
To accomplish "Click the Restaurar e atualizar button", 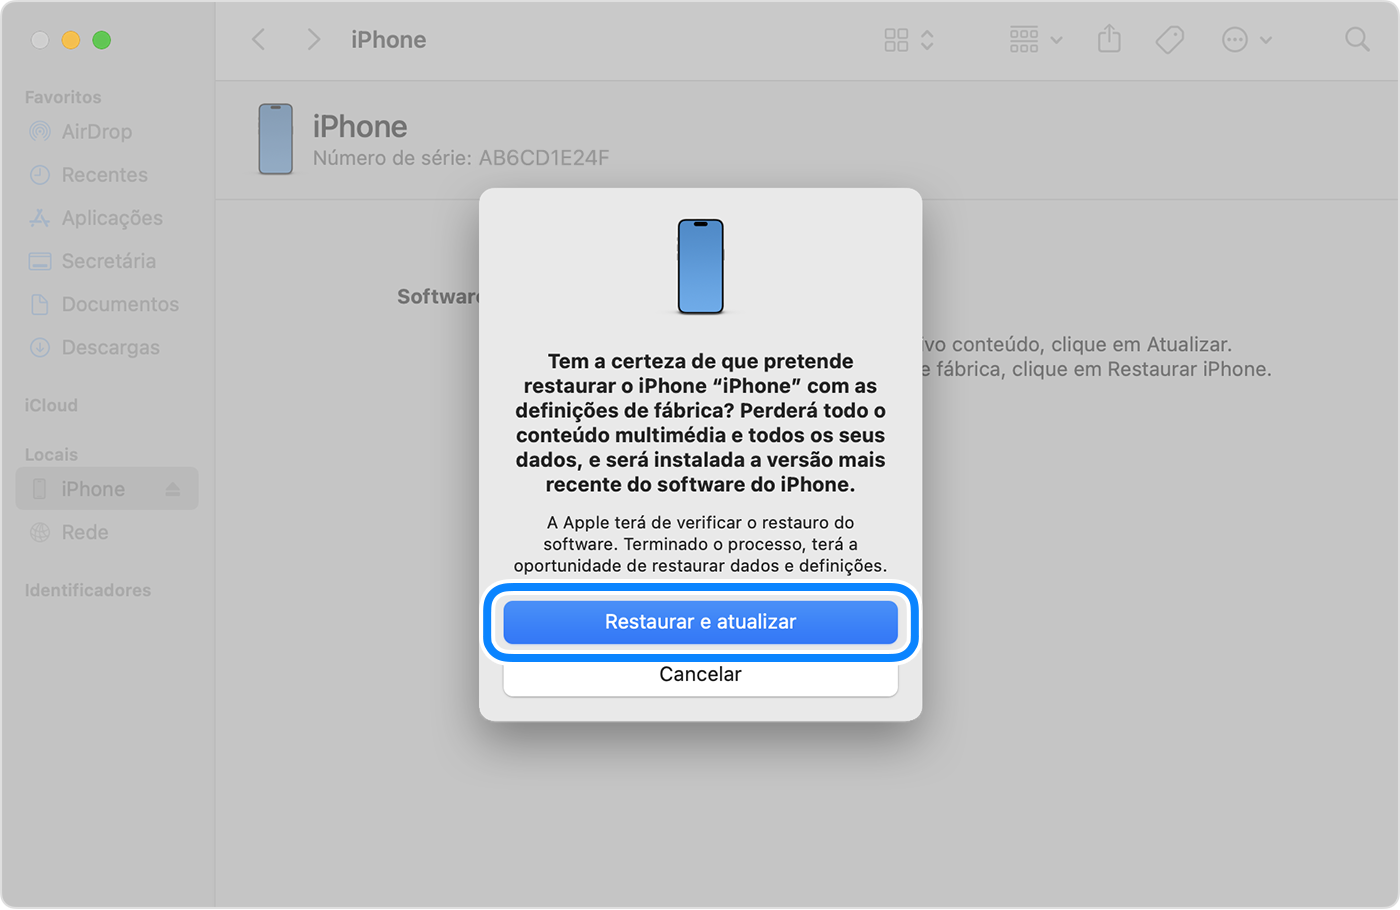I will click(x=700, y=622).
